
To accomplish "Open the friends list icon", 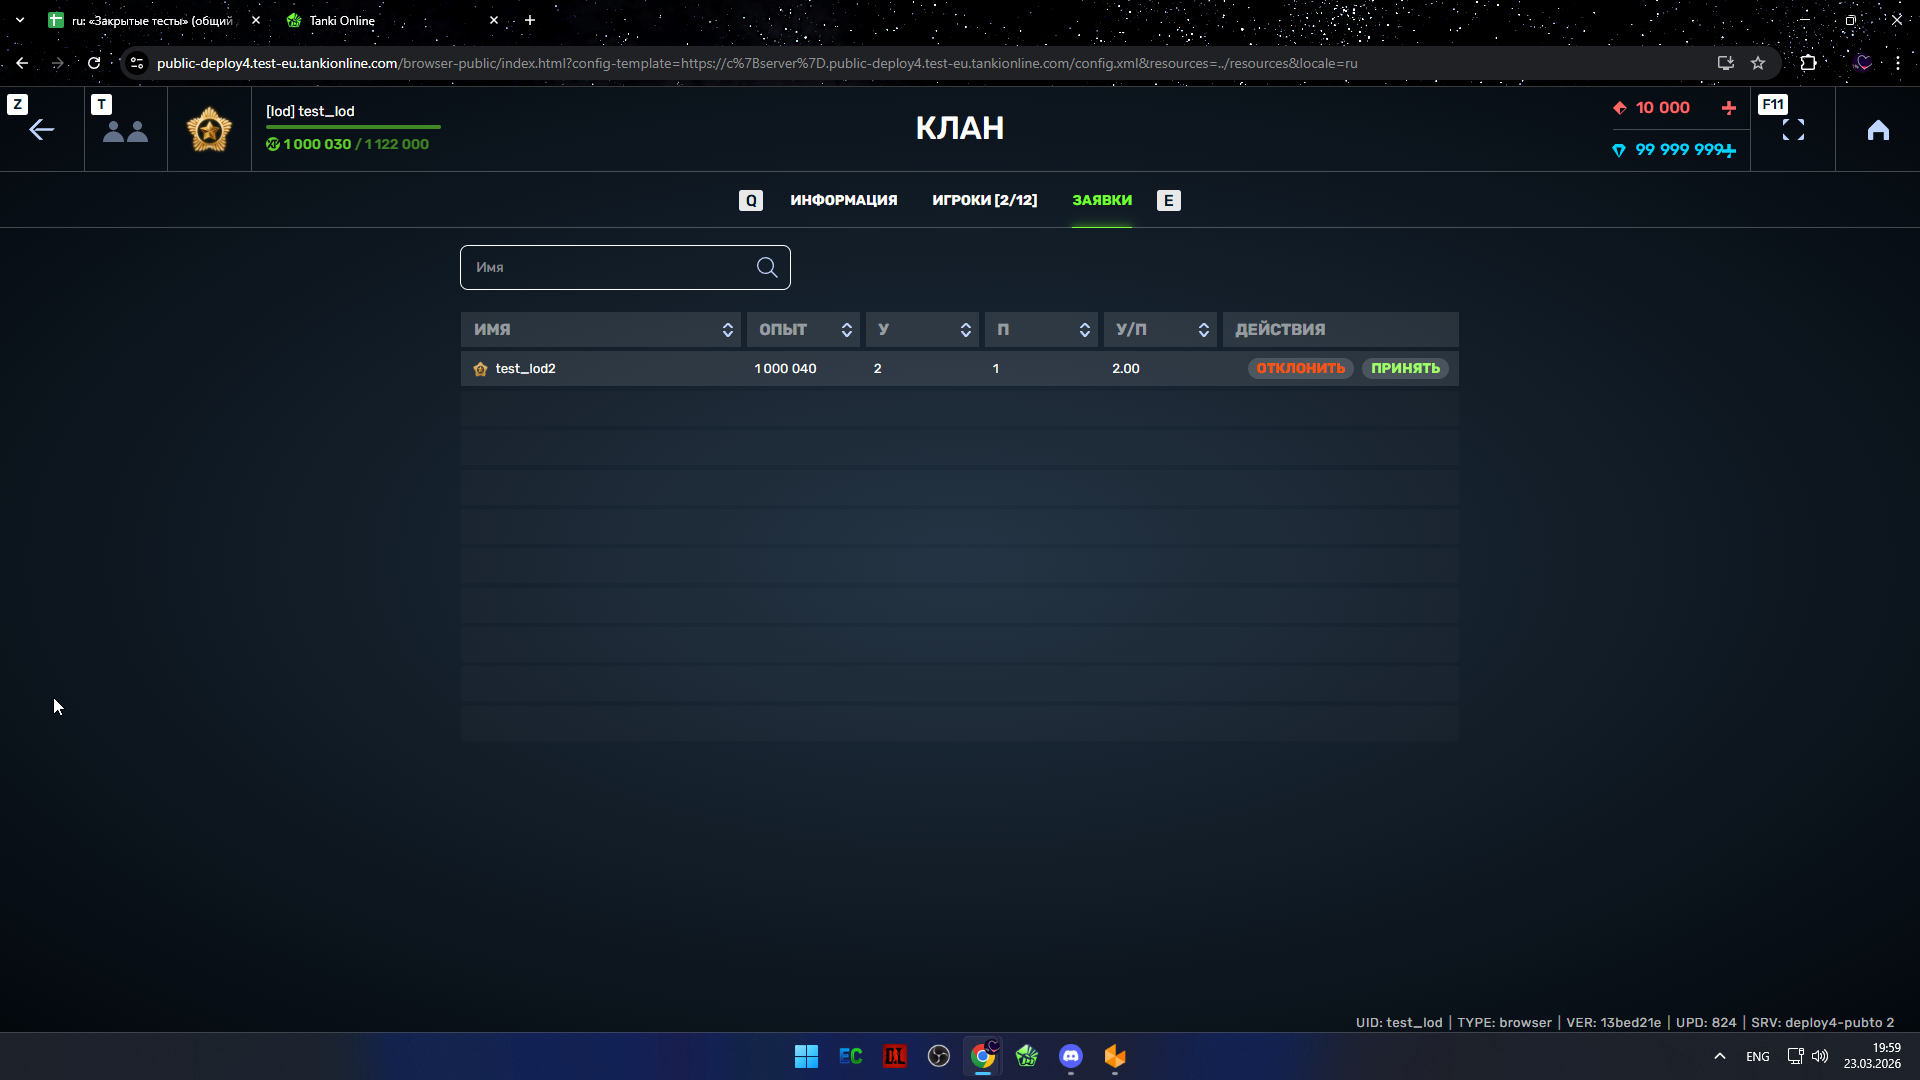I will [126, 131].
